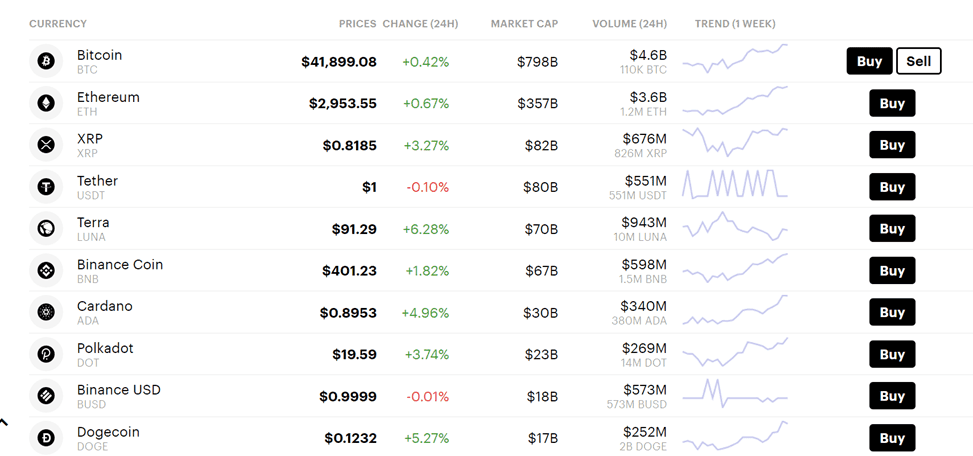Click Buy in the Binance Coin row
Image resolution: width=973 pixels, height=456 pixels.
point(892,270)
